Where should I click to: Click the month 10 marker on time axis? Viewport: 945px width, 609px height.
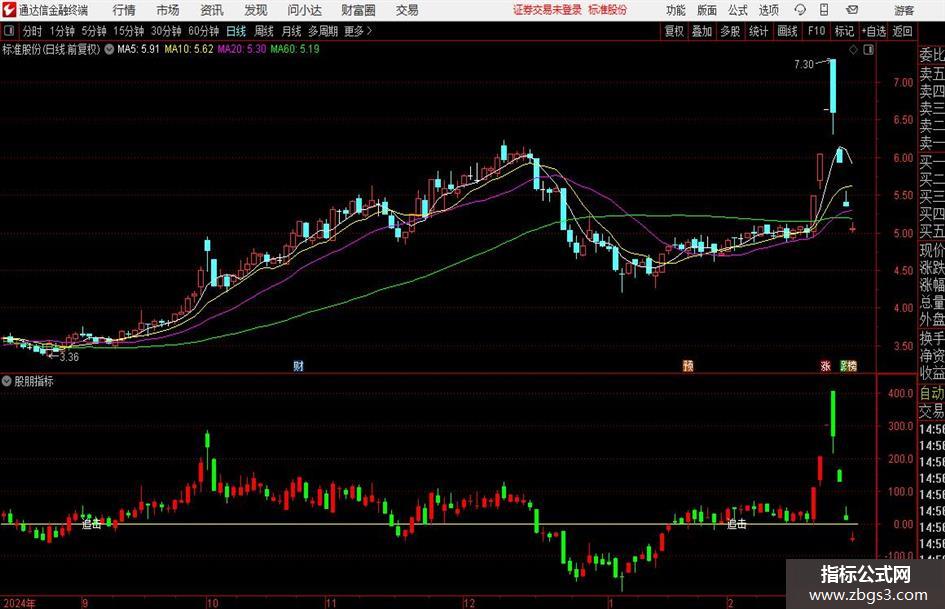click(212, 603)
